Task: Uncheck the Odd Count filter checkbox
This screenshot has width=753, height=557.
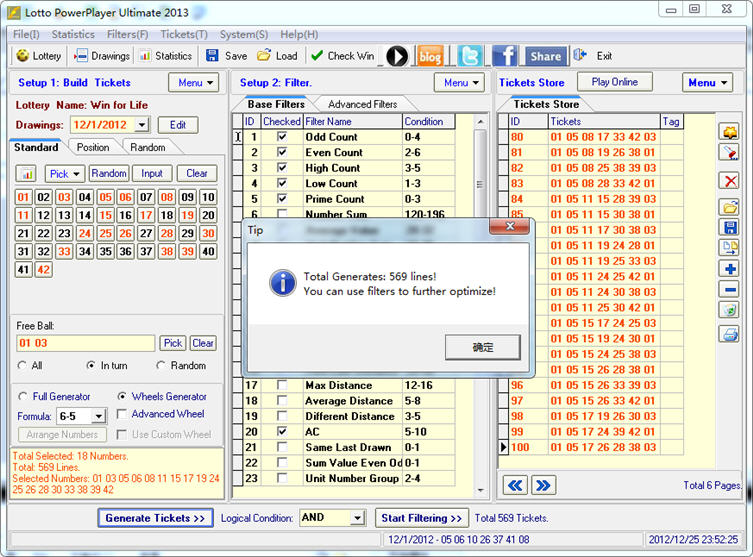Action: 282,137
